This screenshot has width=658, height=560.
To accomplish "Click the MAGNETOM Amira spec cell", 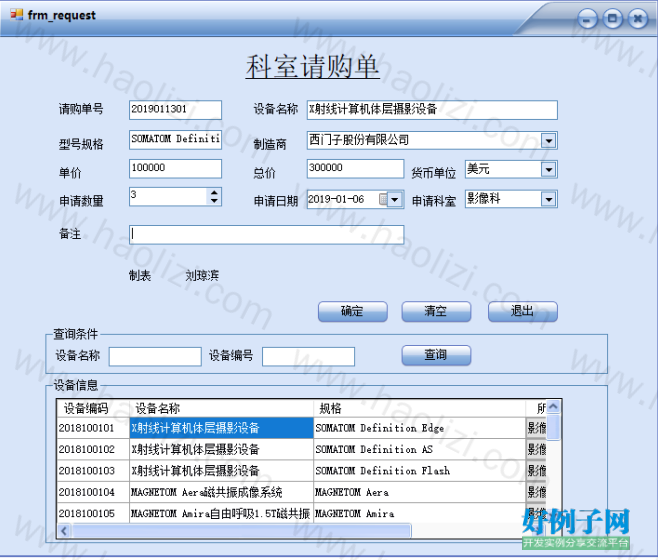I will click(419, 513).
